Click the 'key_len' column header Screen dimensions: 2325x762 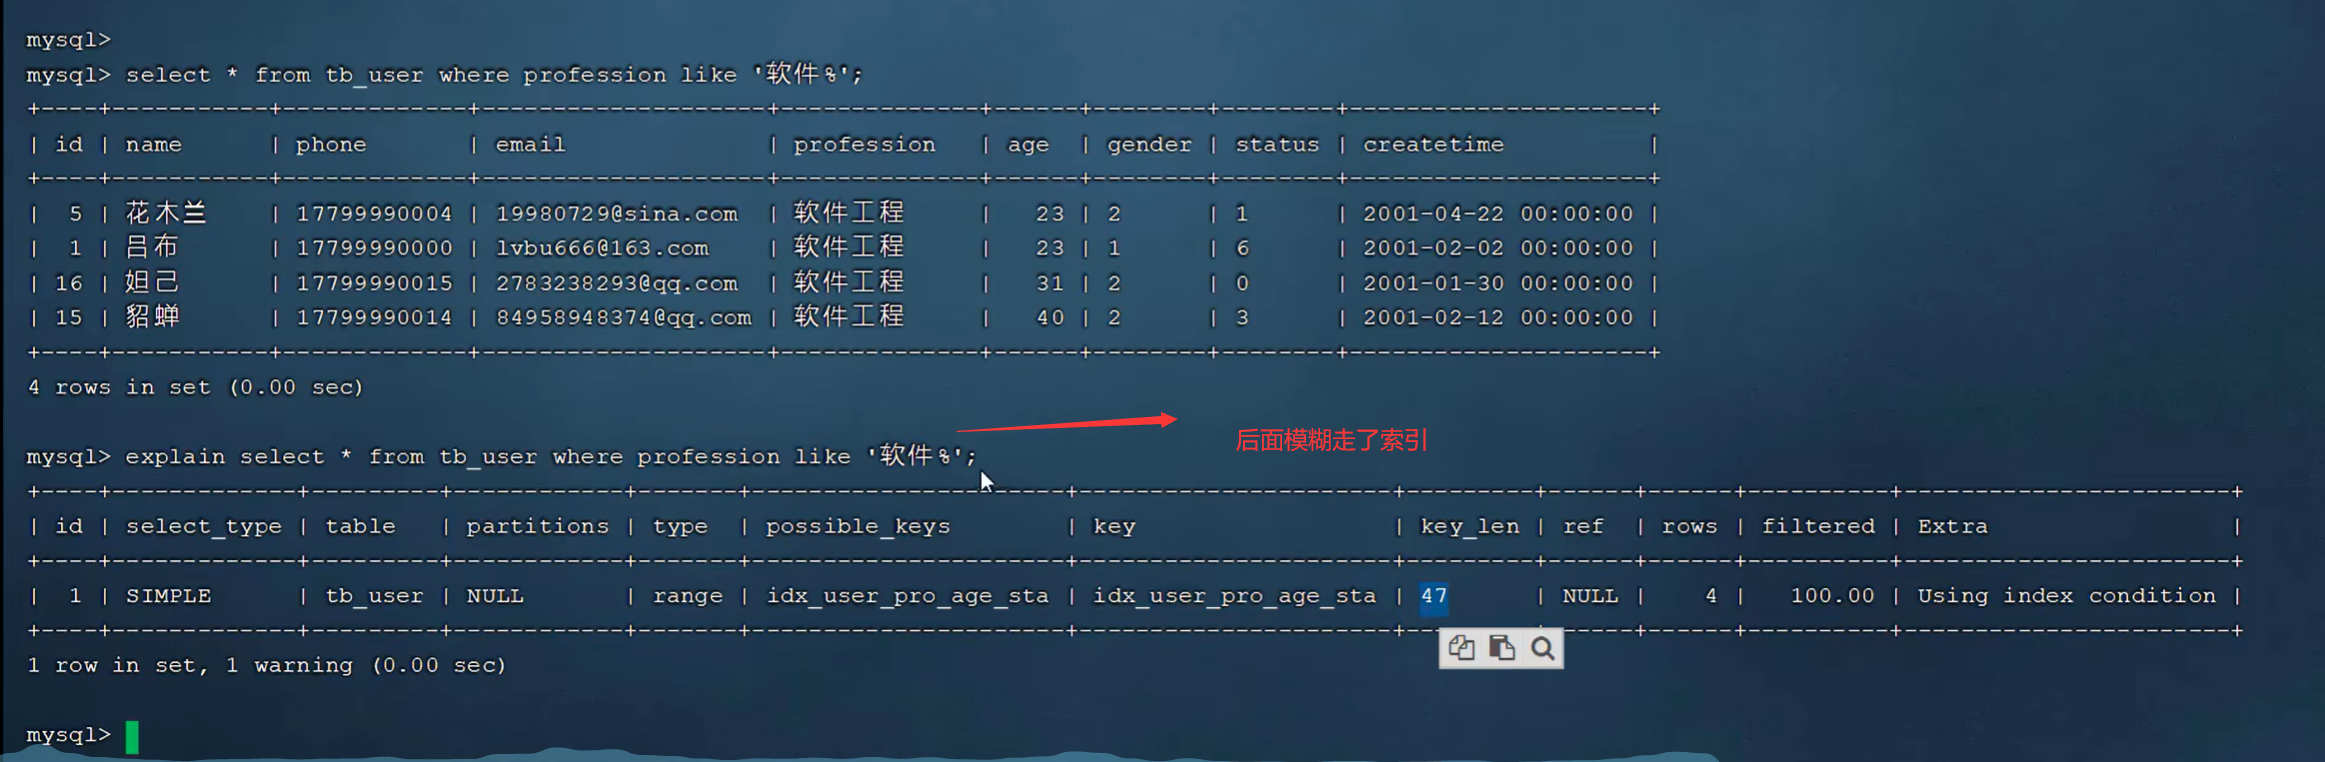coord(1469,527)
